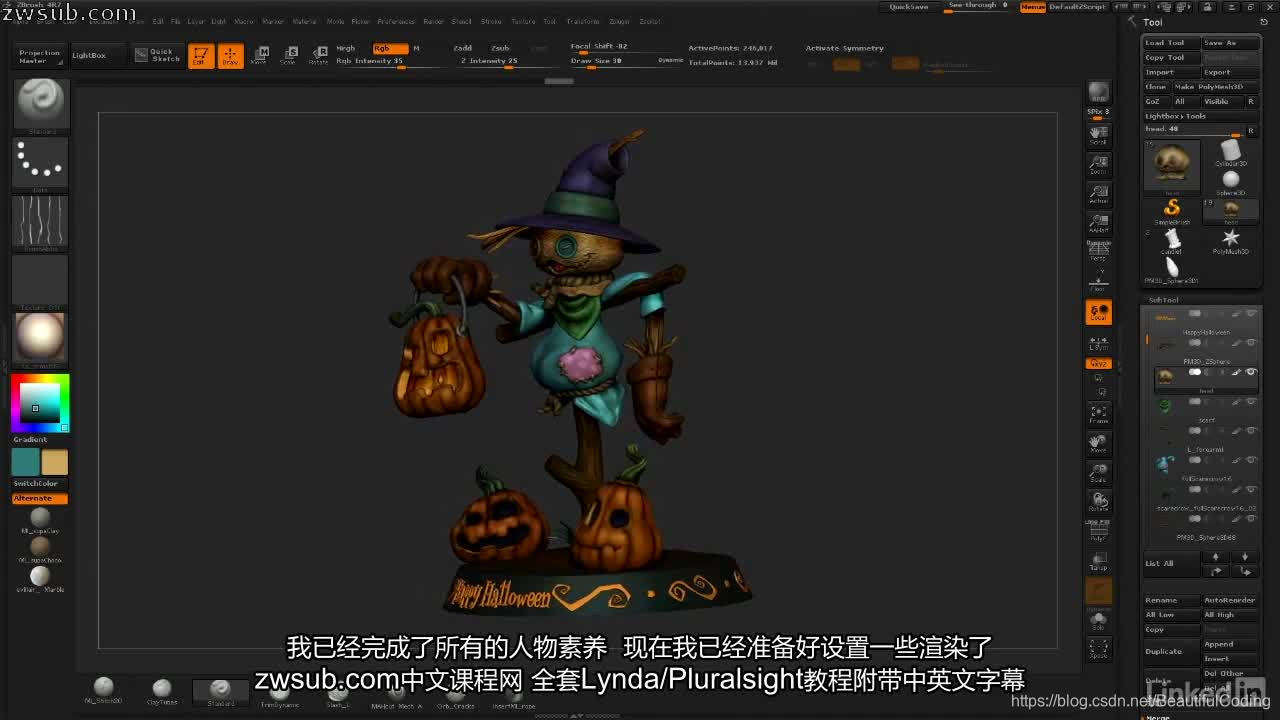The width and height of the screenshot is (1280, 720).
Task: Open the large current tool thumbnail
Action: pyautogui.click(x=1171, y=166)
